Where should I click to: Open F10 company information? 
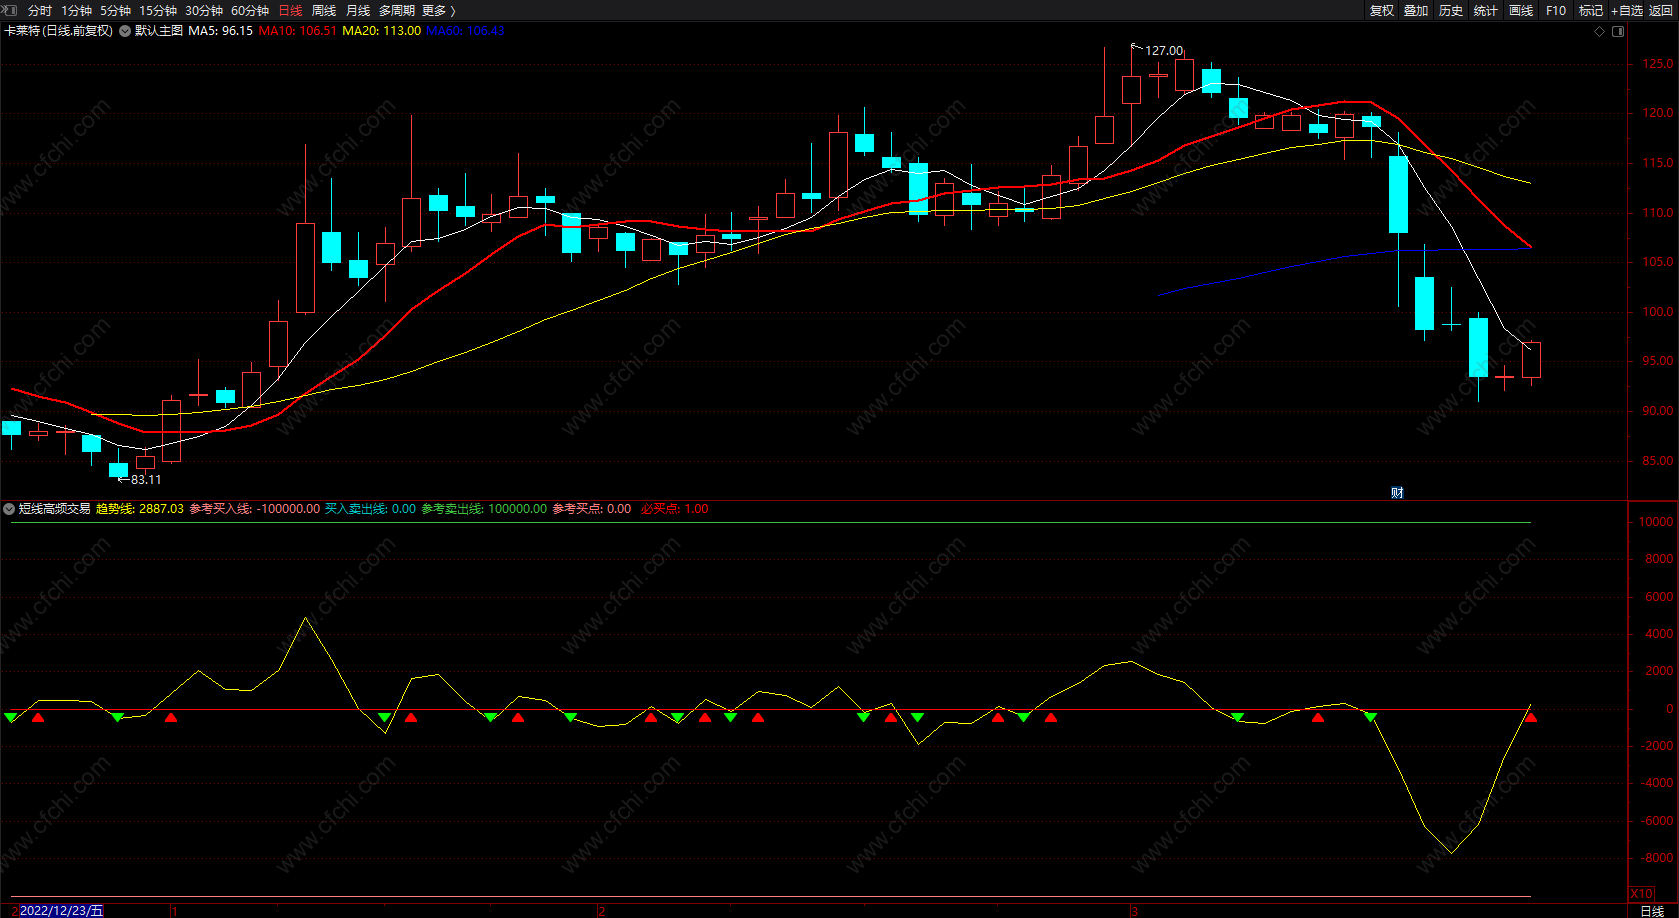[1556, 10]
